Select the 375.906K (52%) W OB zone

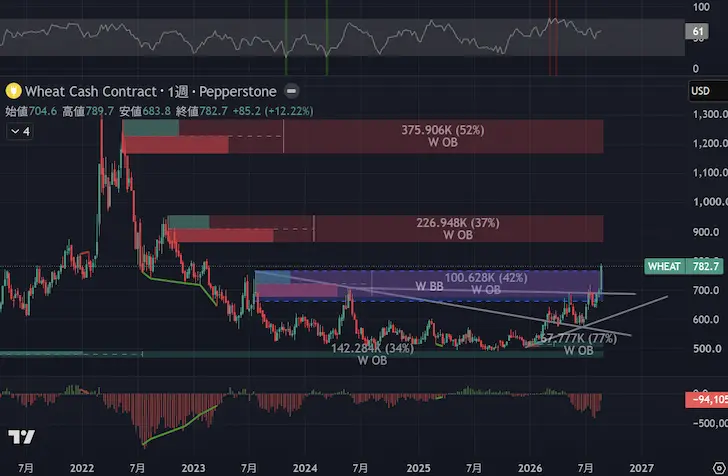click(x=442, y=136)
